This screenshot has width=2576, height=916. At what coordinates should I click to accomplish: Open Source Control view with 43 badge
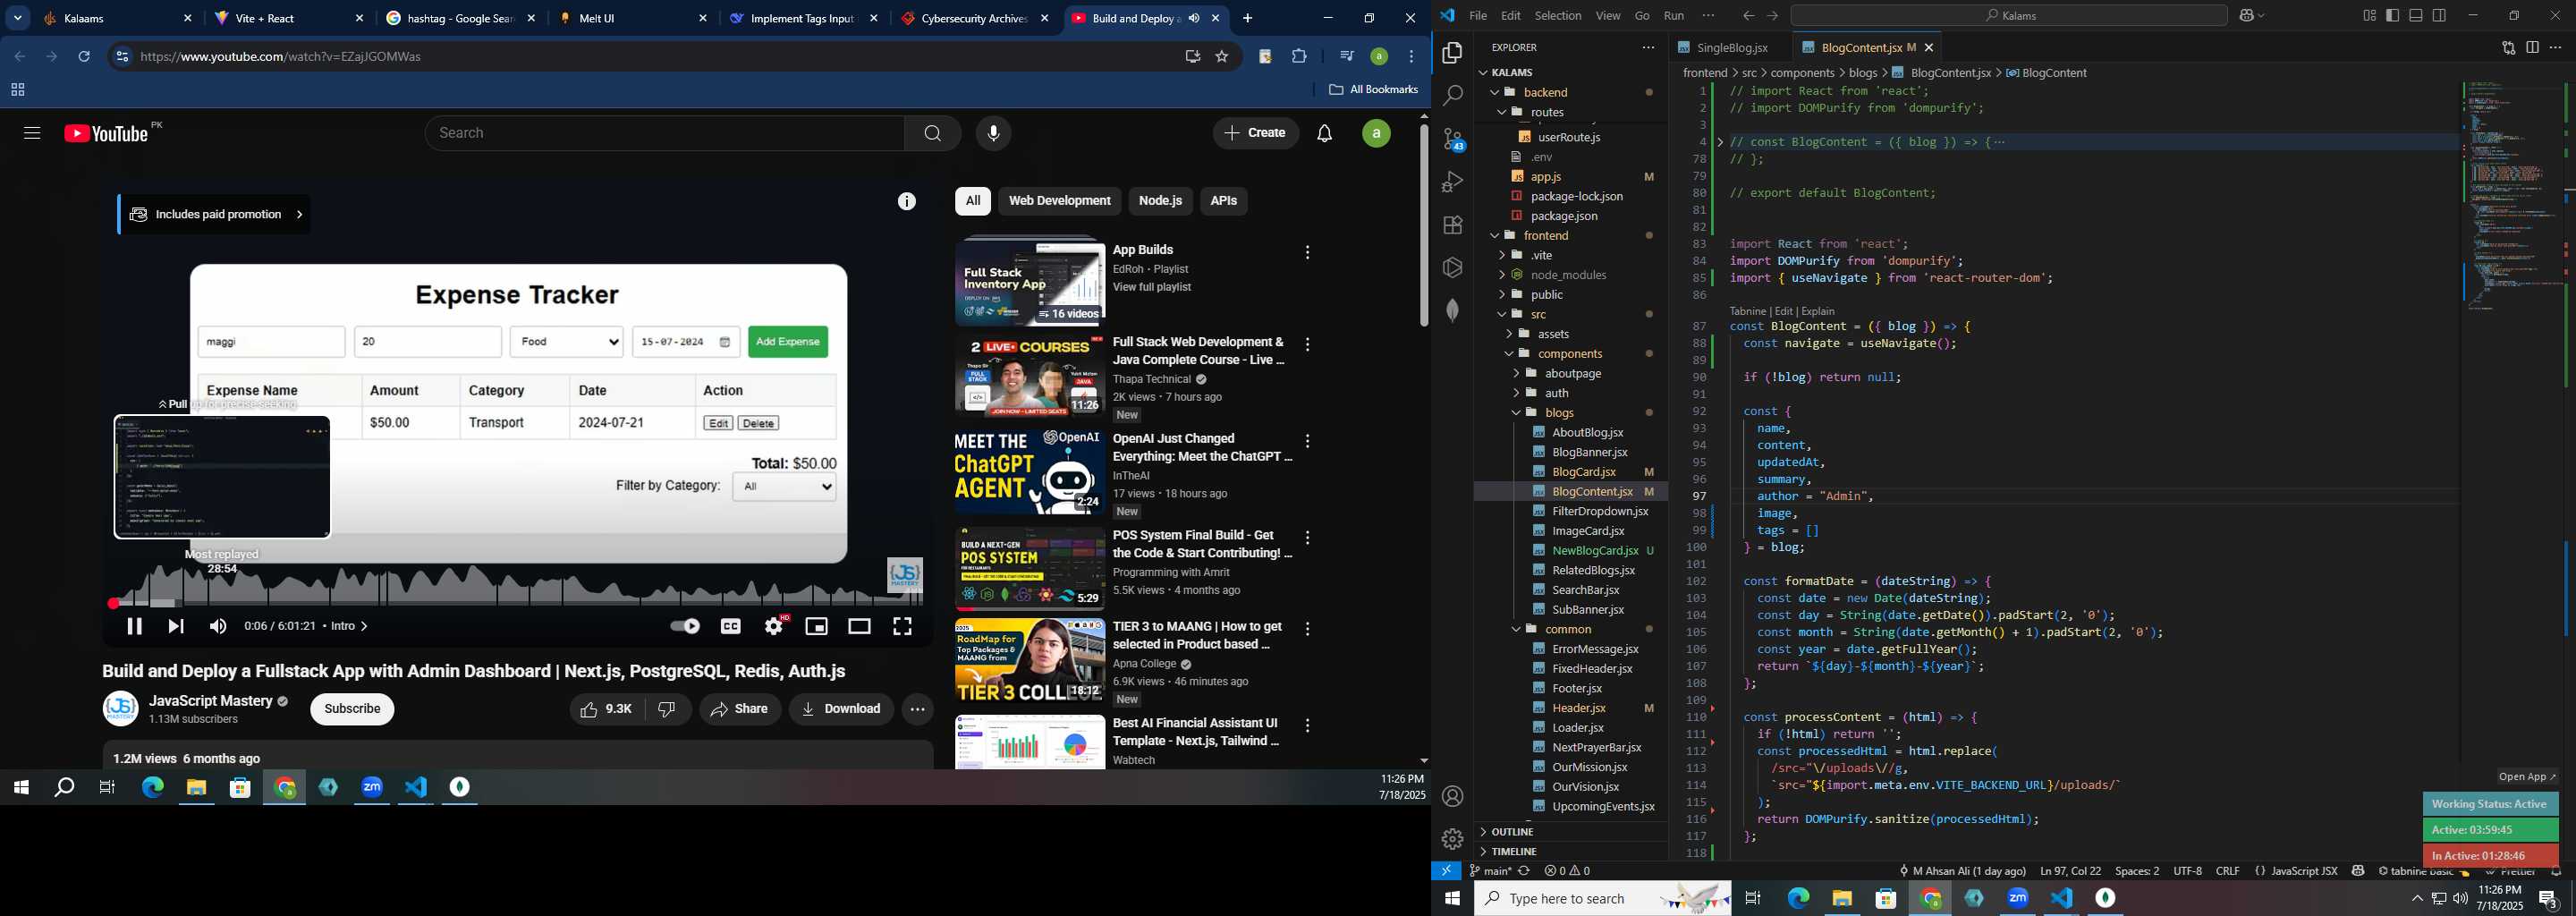pyautogui.click(x=1452, y=139)
